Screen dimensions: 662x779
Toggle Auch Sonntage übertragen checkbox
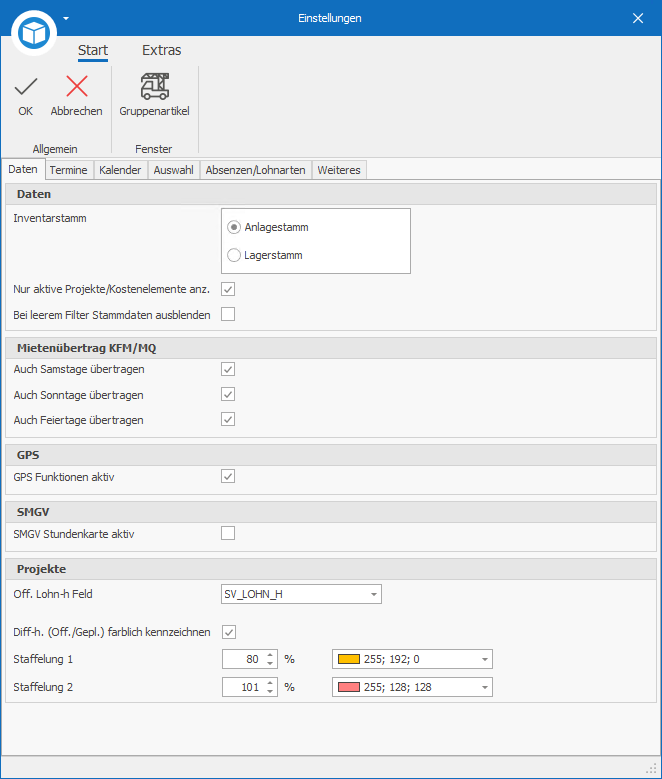(x=228, y=394)
